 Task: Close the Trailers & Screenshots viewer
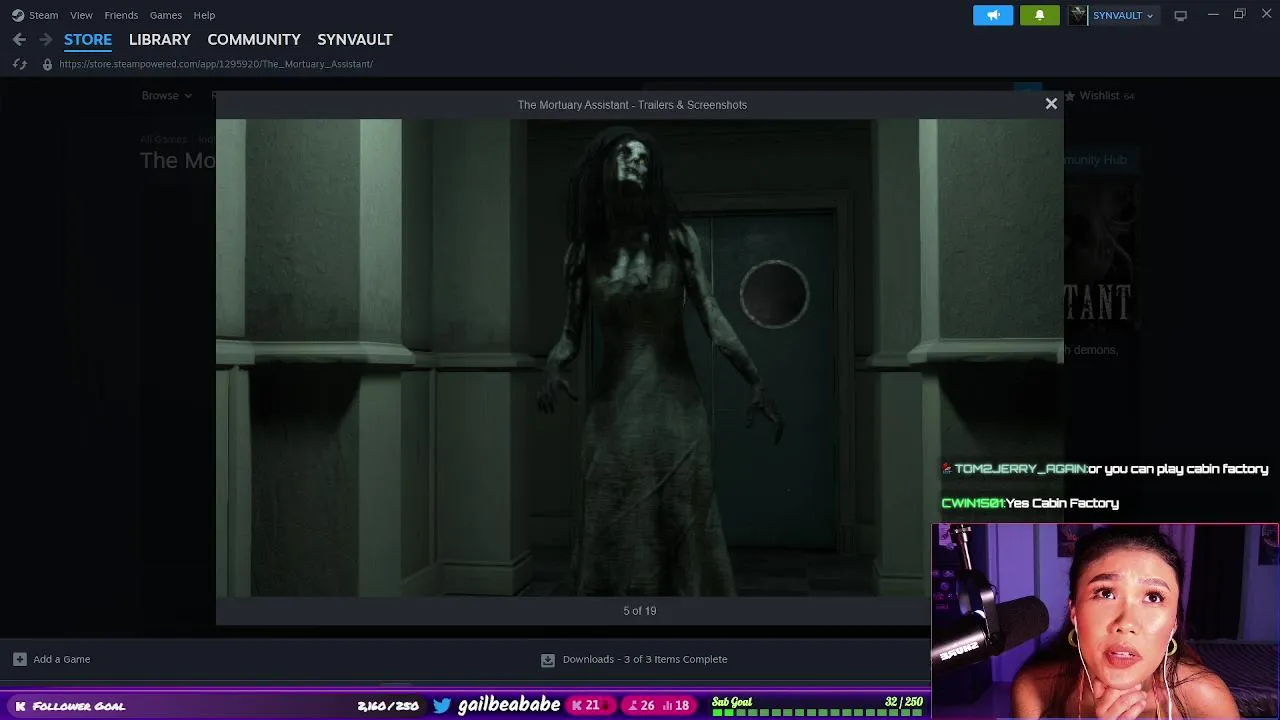pyautogui.click(x=1051, y=104)
